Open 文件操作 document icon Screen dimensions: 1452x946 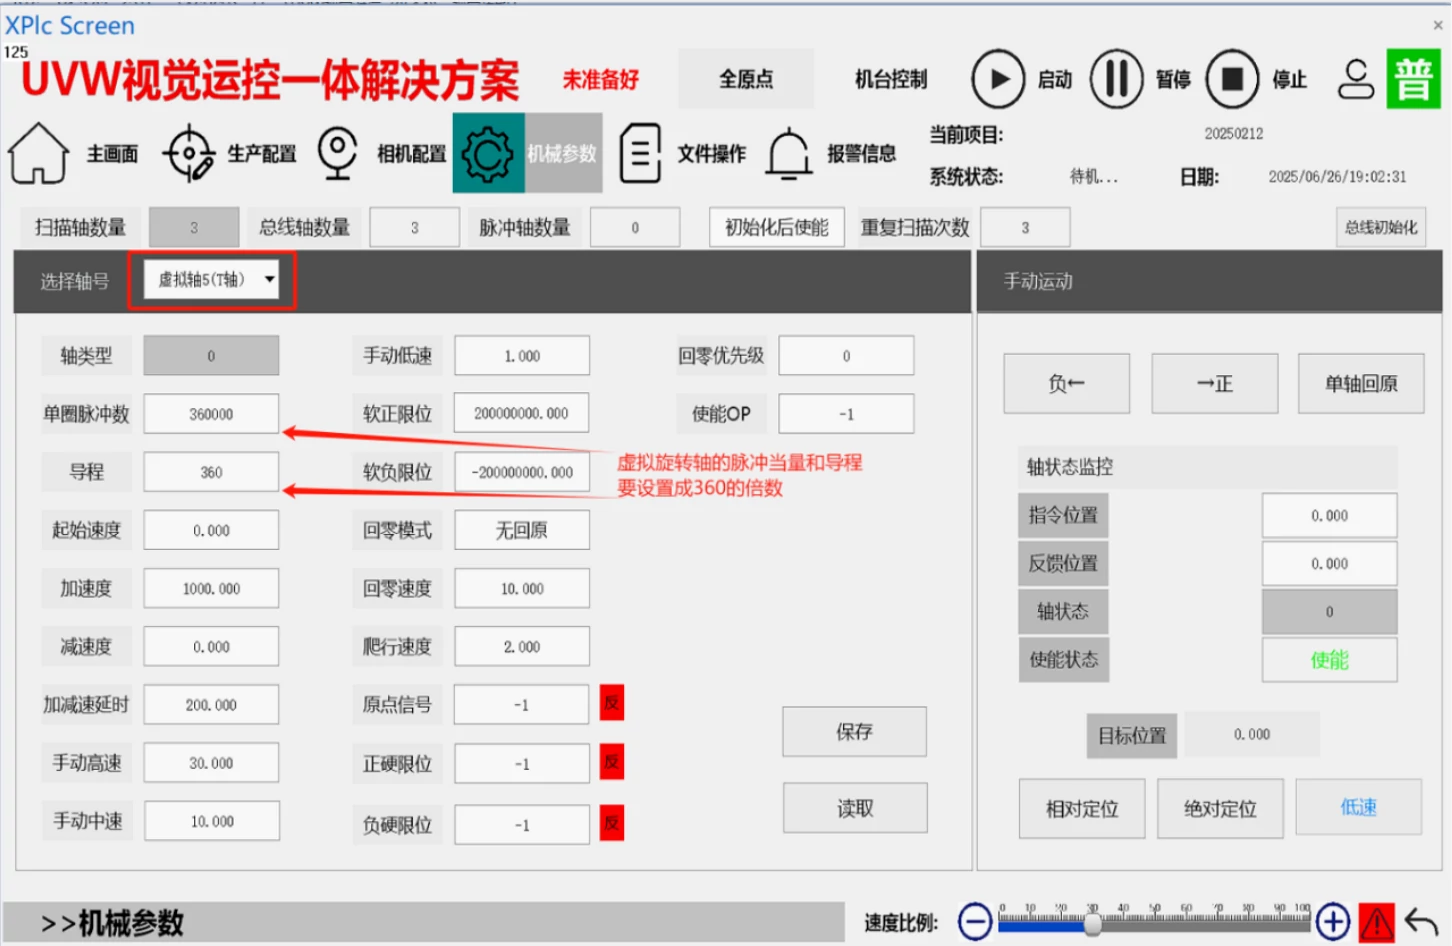[x=640, y=153]
